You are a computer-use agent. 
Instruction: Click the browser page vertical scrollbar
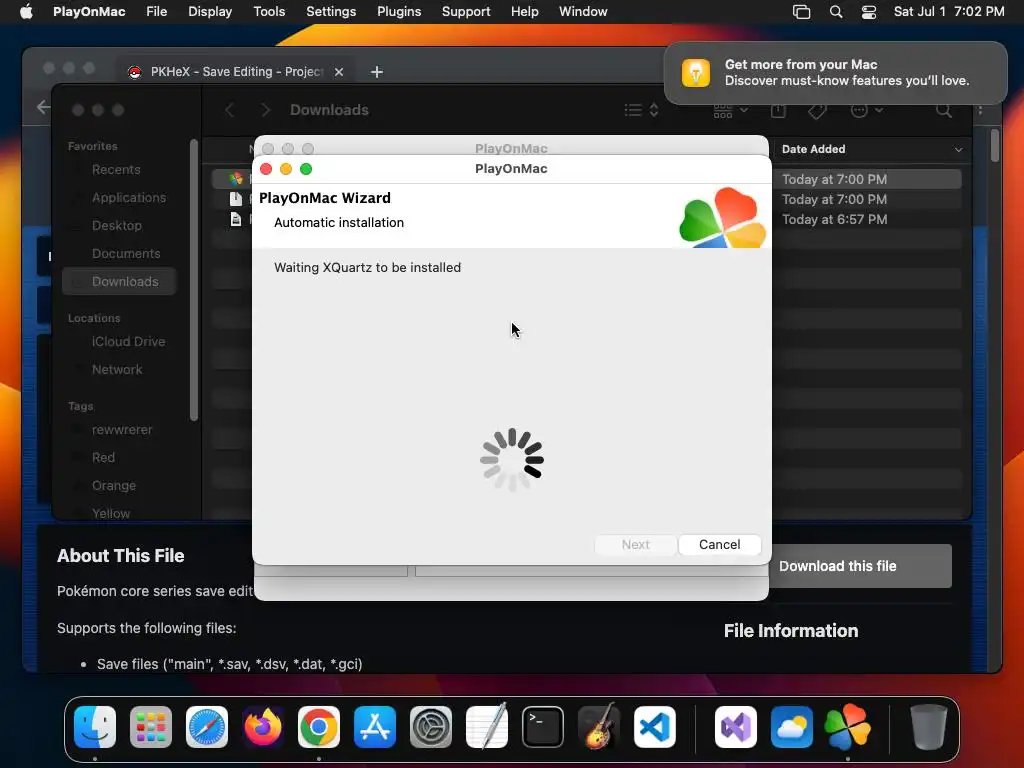[995, 145]
